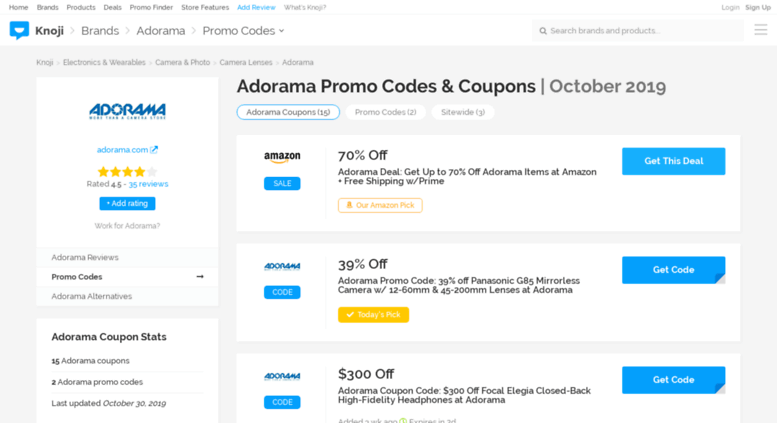Click the Adorama logo in the sidebar card
The height and width of the screenshot is (423, 777).
click(127, 111)
